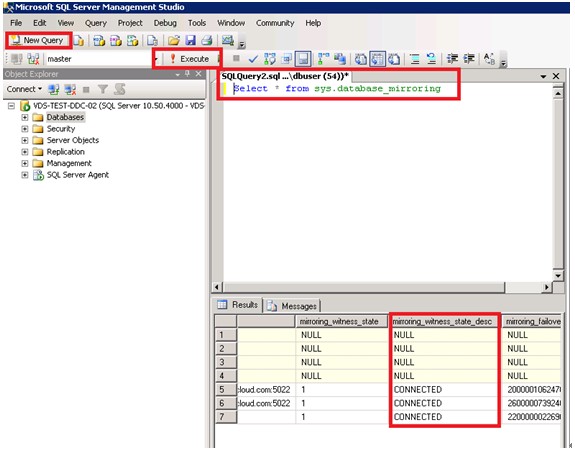Screen dimensions: 575x462
Task: Switch to the Results tab
Action: pos(238,305)
